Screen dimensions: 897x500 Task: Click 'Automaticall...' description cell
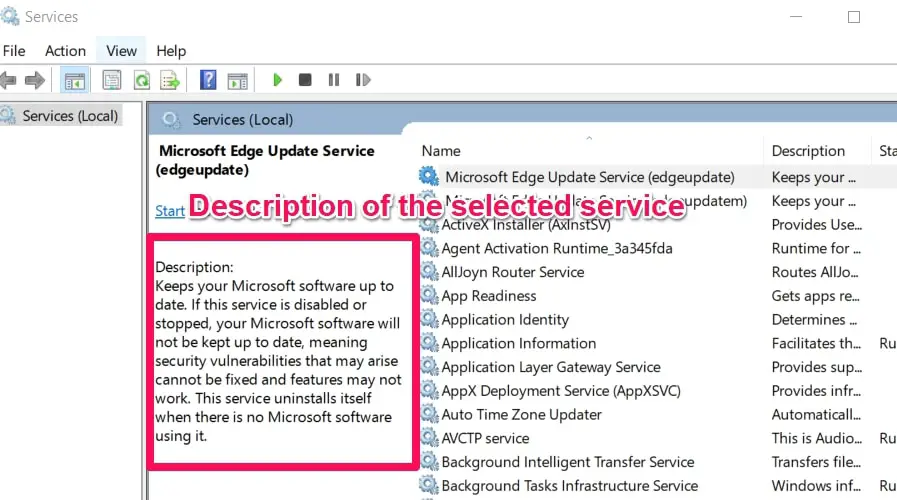point(816,415)
